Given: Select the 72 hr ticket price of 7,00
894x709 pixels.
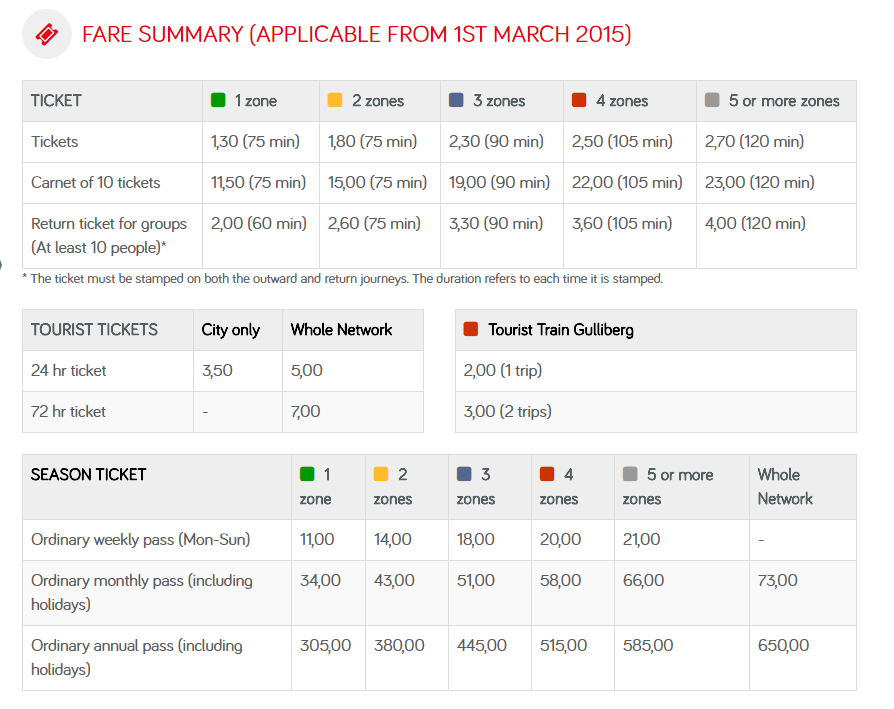Looking at the screenshot, I should point(303,411).
